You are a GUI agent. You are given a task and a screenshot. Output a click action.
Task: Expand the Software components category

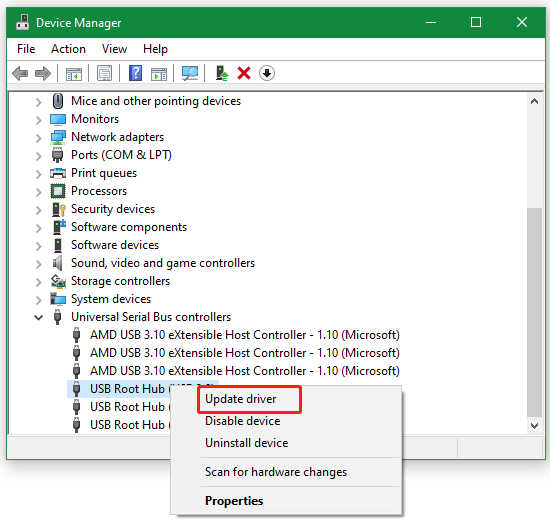click(x=39, y=228)
